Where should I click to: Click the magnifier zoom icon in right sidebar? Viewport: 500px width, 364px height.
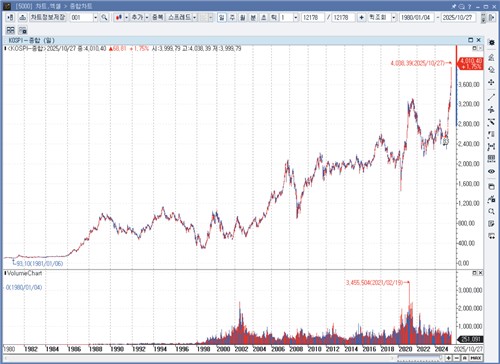[491, 211]
